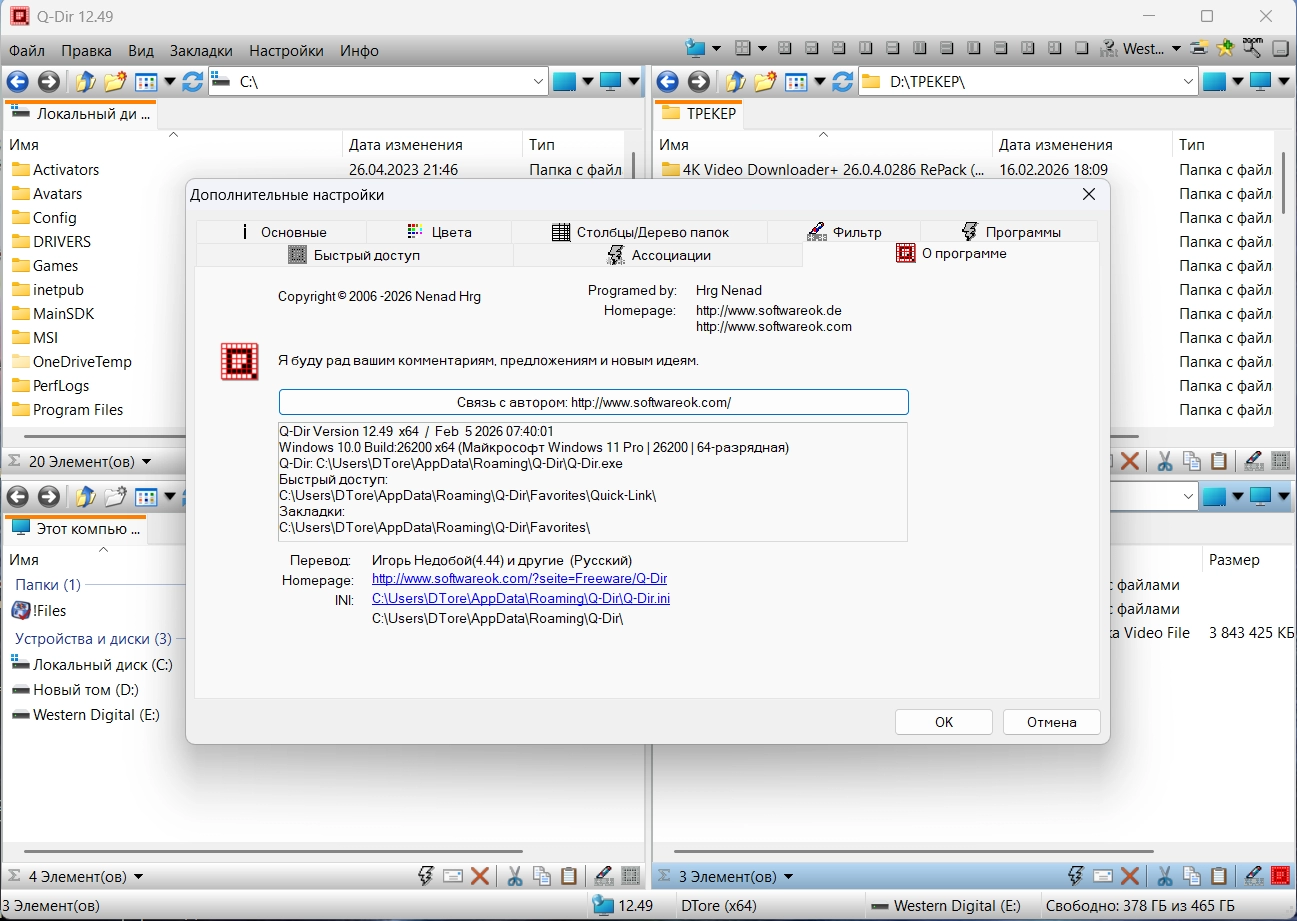The image size is (1297, 921).
Task: Open the Q-Dir freeware homepage link
Action: [x=519, y=579]
